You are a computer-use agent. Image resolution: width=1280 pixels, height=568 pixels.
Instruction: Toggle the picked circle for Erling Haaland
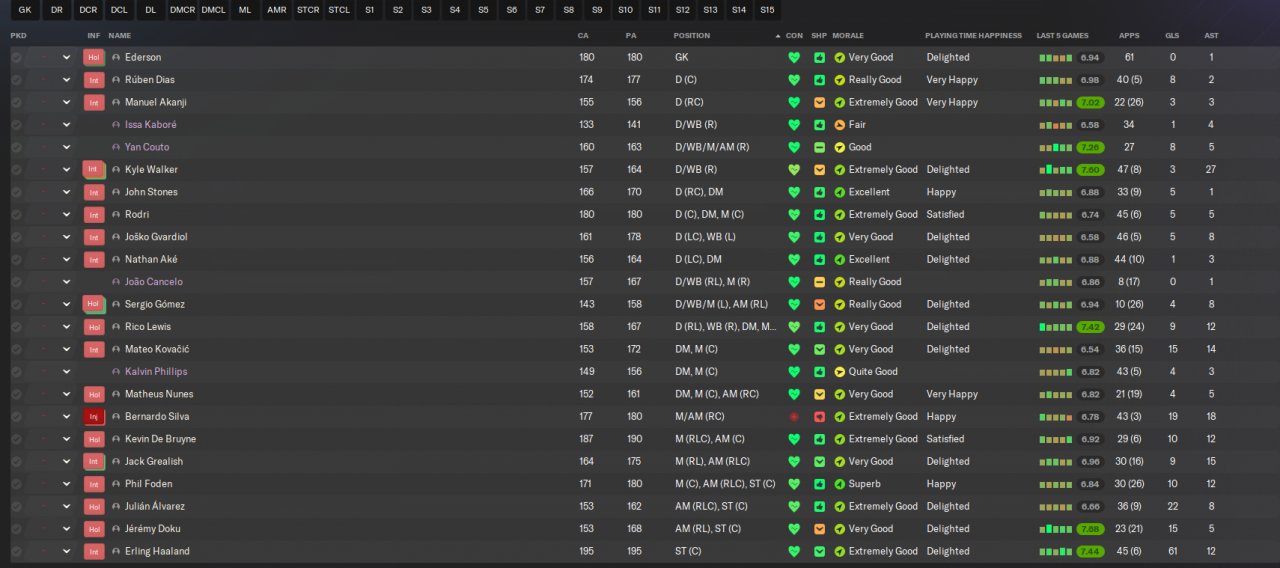coord(16,551)
